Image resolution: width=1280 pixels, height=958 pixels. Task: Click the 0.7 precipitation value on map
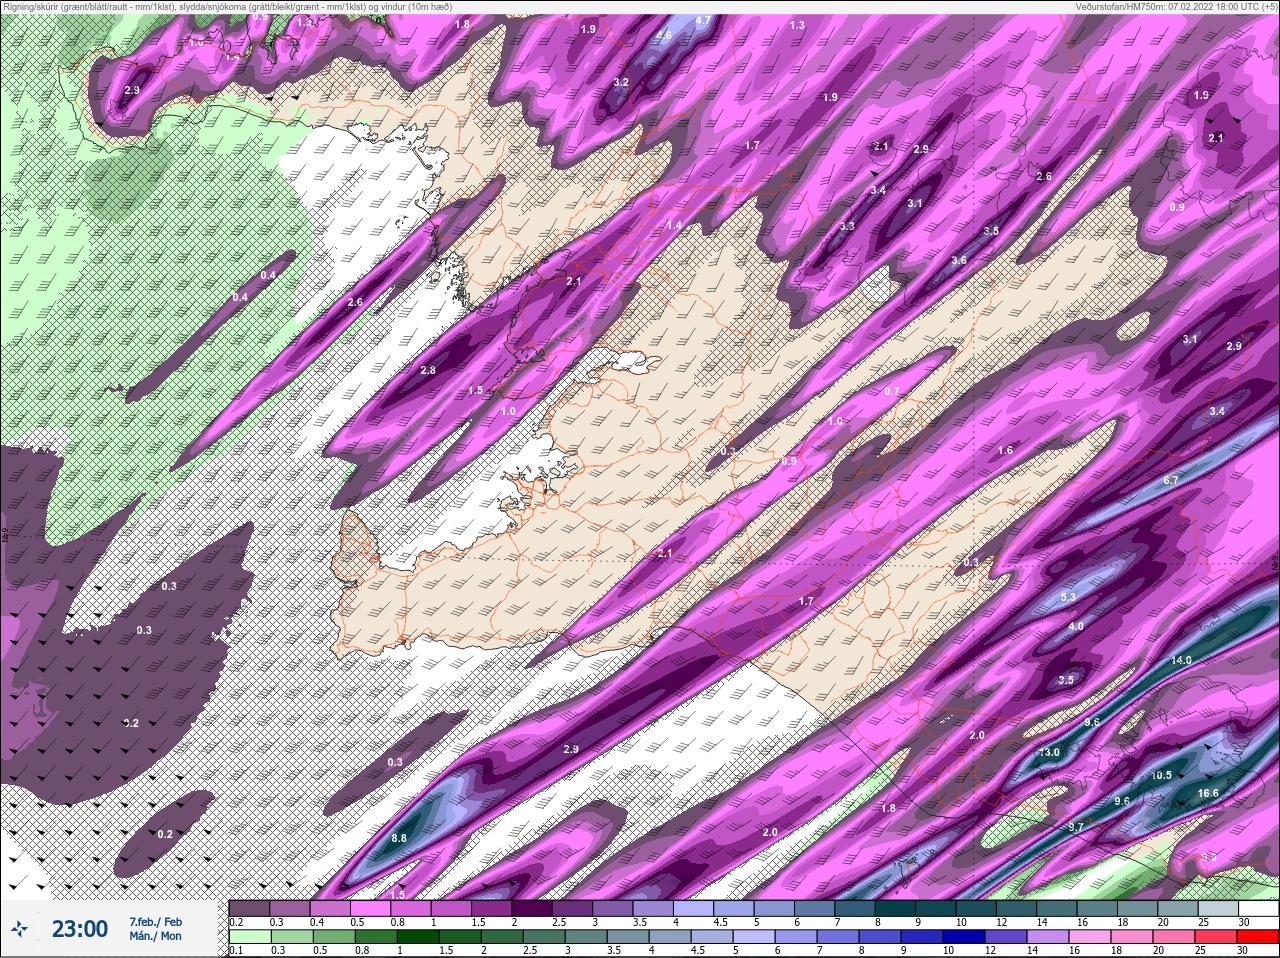892,391
